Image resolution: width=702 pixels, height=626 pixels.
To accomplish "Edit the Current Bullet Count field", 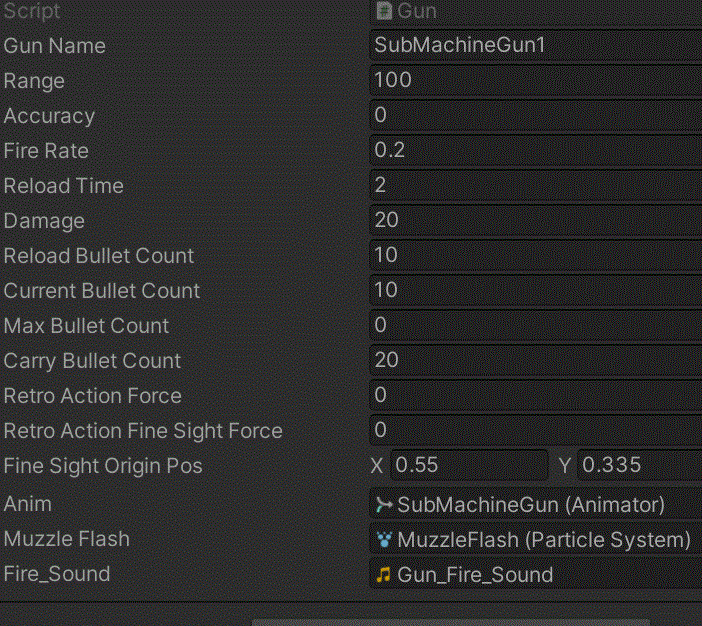I will coord(536,290).
